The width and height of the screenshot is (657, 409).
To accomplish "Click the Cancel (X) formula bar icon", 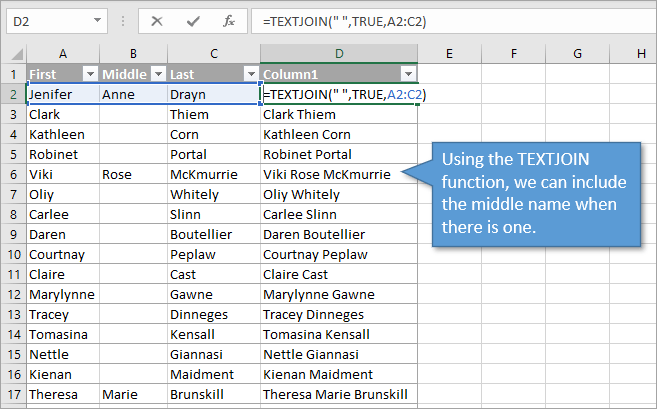I will pyautogui.click(x=157, y=21).
